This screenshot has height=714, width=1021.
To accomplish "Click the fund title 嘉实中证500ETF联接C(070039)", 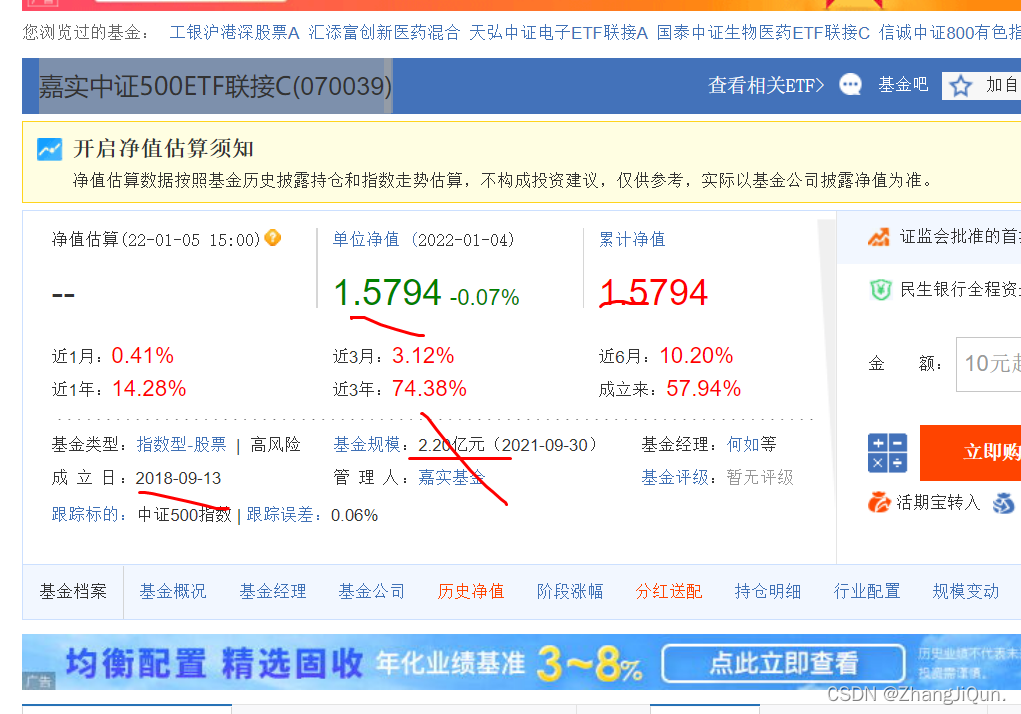I will (x=216, y=86).
